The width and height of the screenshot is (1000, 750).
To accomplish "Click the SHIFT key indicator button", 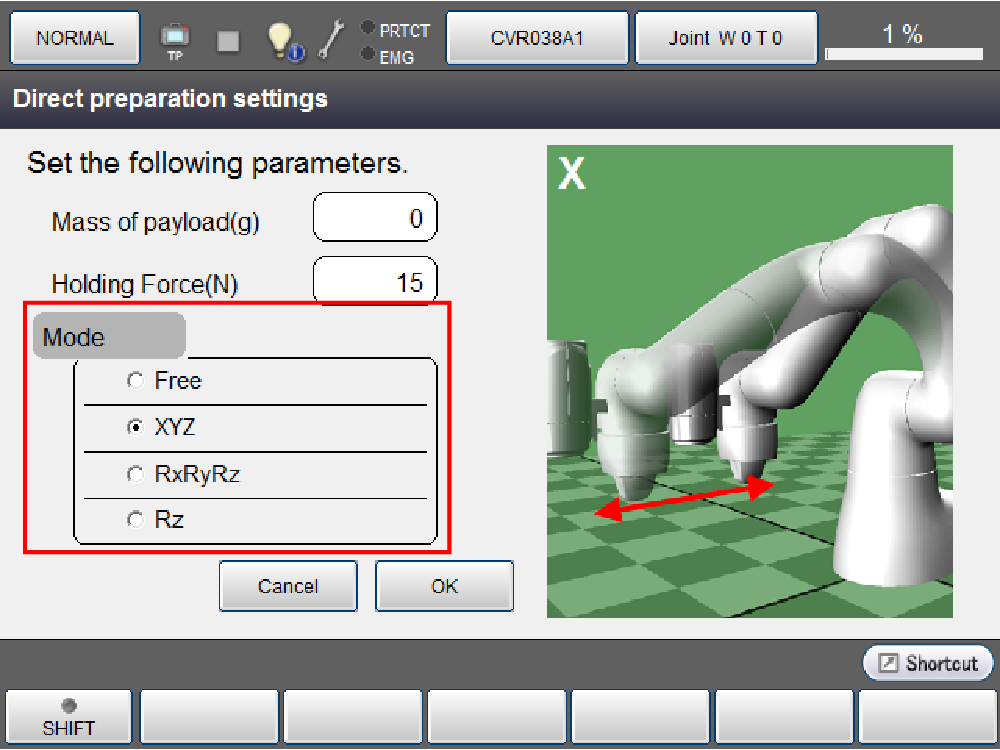I will click(x=69, y=717).
